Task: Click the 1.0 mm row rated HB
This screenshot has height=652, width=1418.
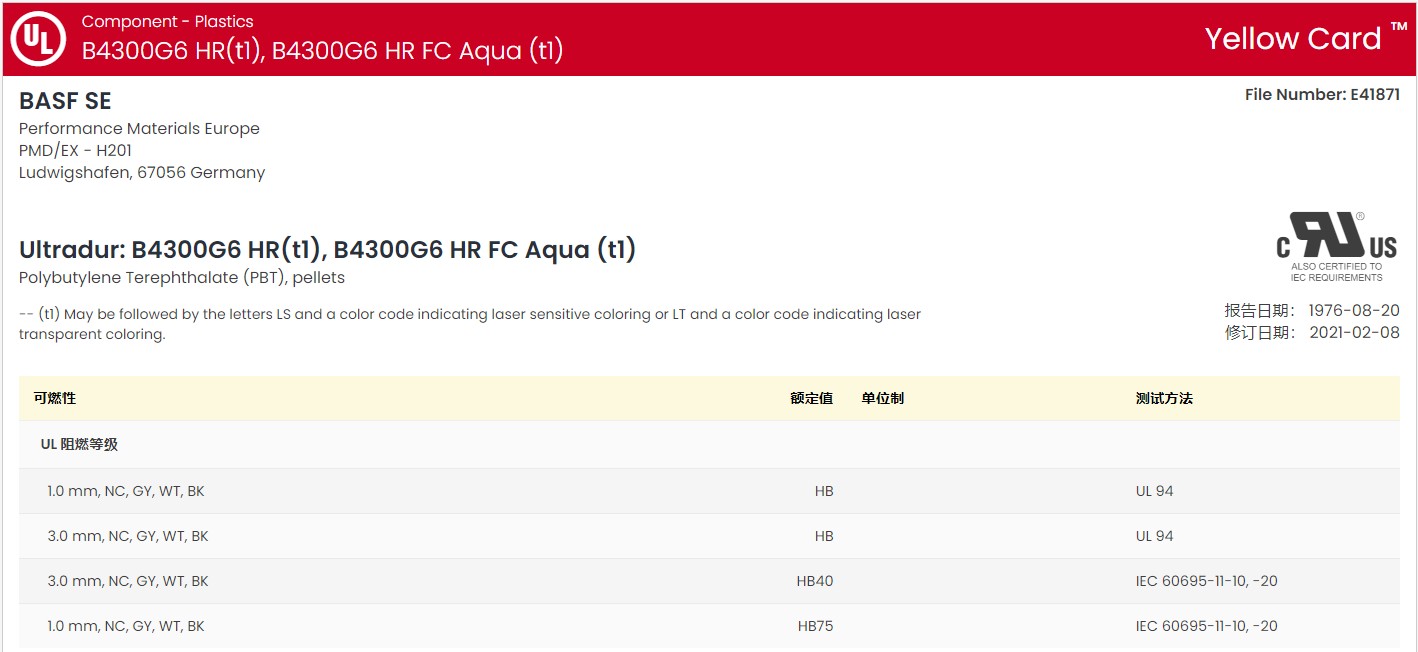Action: tap(709, 491)
